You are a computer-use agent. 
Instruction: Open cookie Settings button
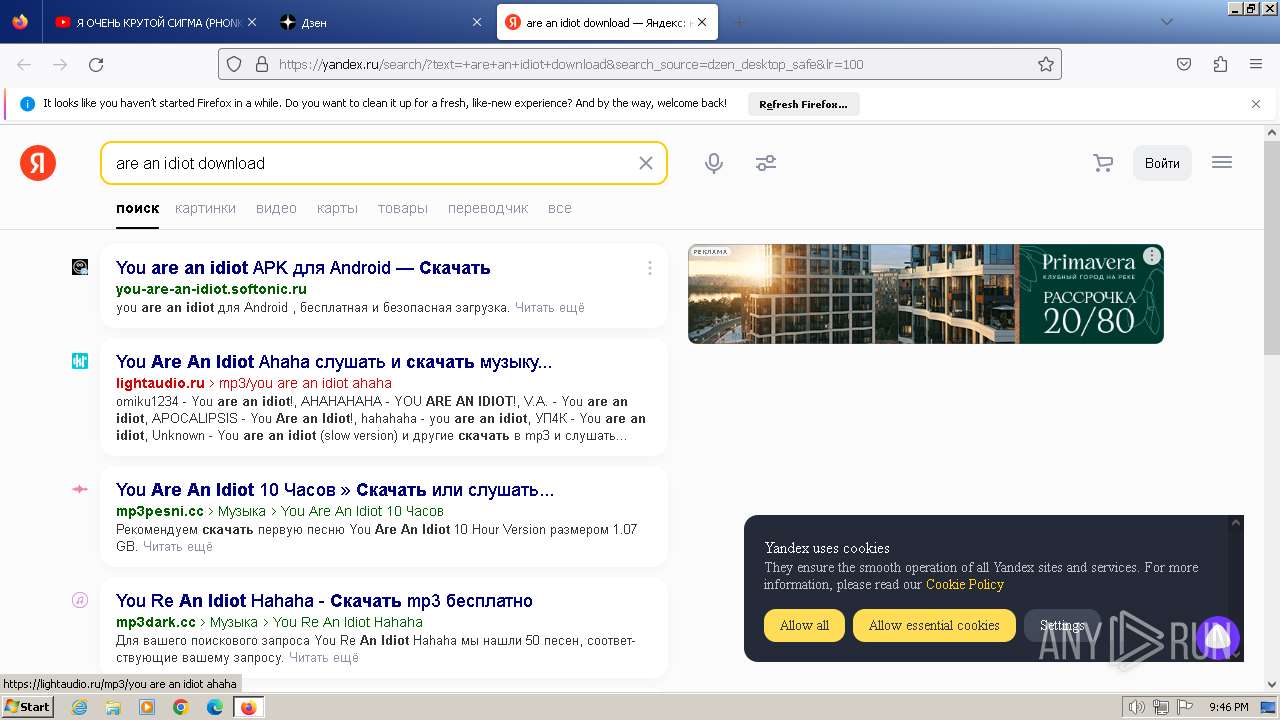[1062, 625]
